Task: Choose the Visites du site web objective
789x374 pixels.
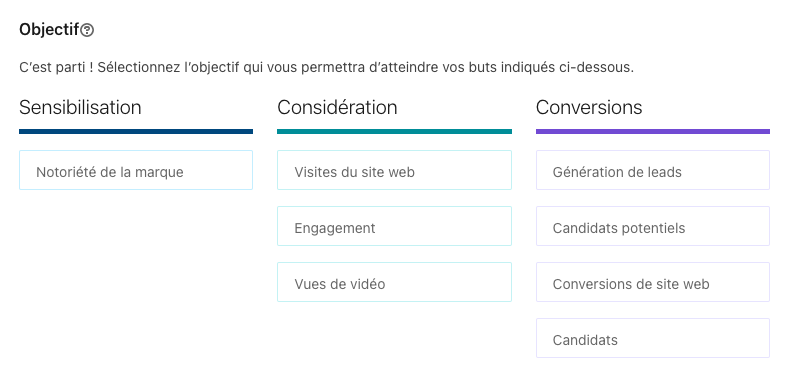Action: click(x=394, y=170)
